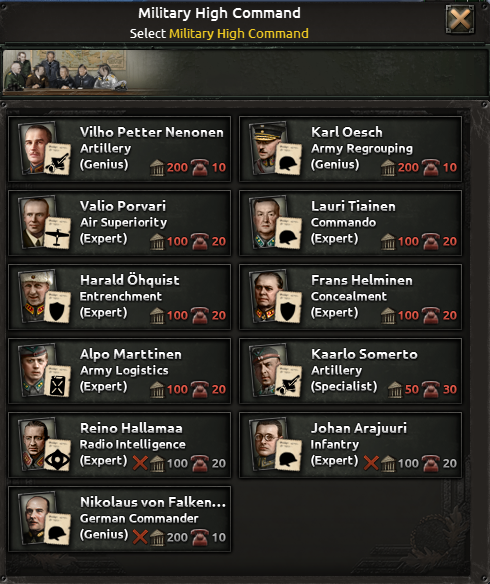The height and width of the screenshot is (584, 490).
Task: Click the Reino Hallamaa name label
Action: pyautogui.click(x=131, y=428)
